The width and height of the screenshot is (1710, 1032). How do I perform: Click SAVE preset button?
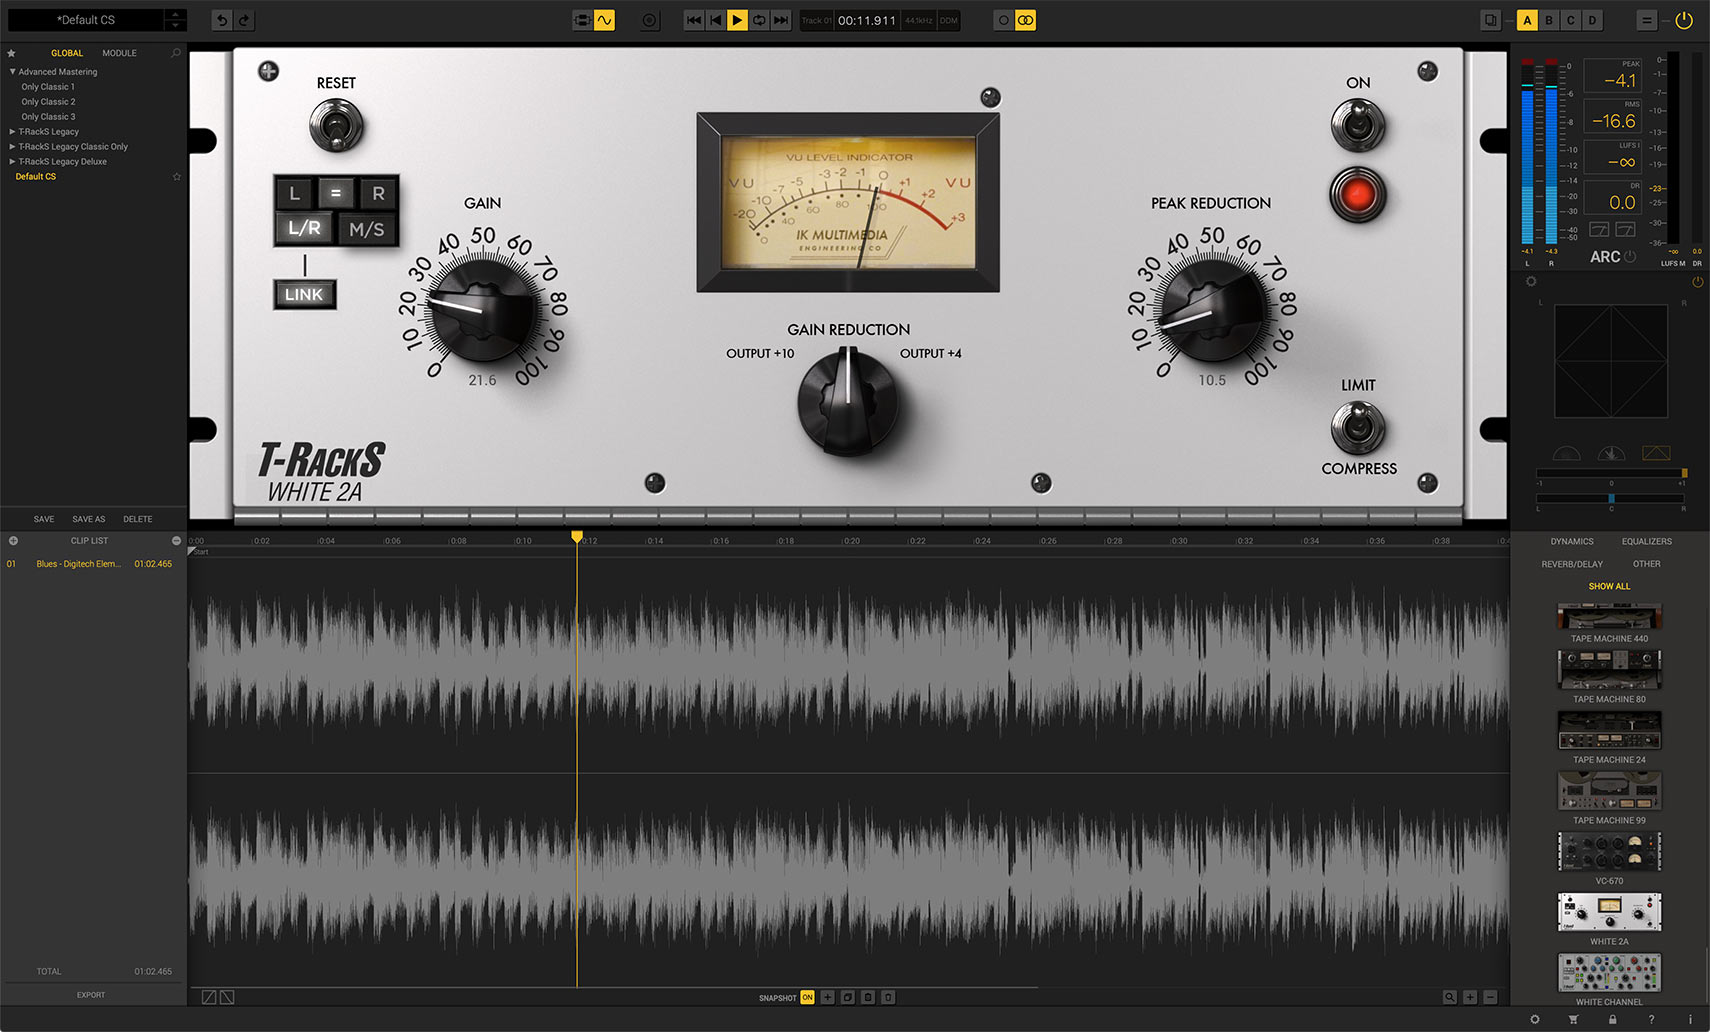click(44, 519)
